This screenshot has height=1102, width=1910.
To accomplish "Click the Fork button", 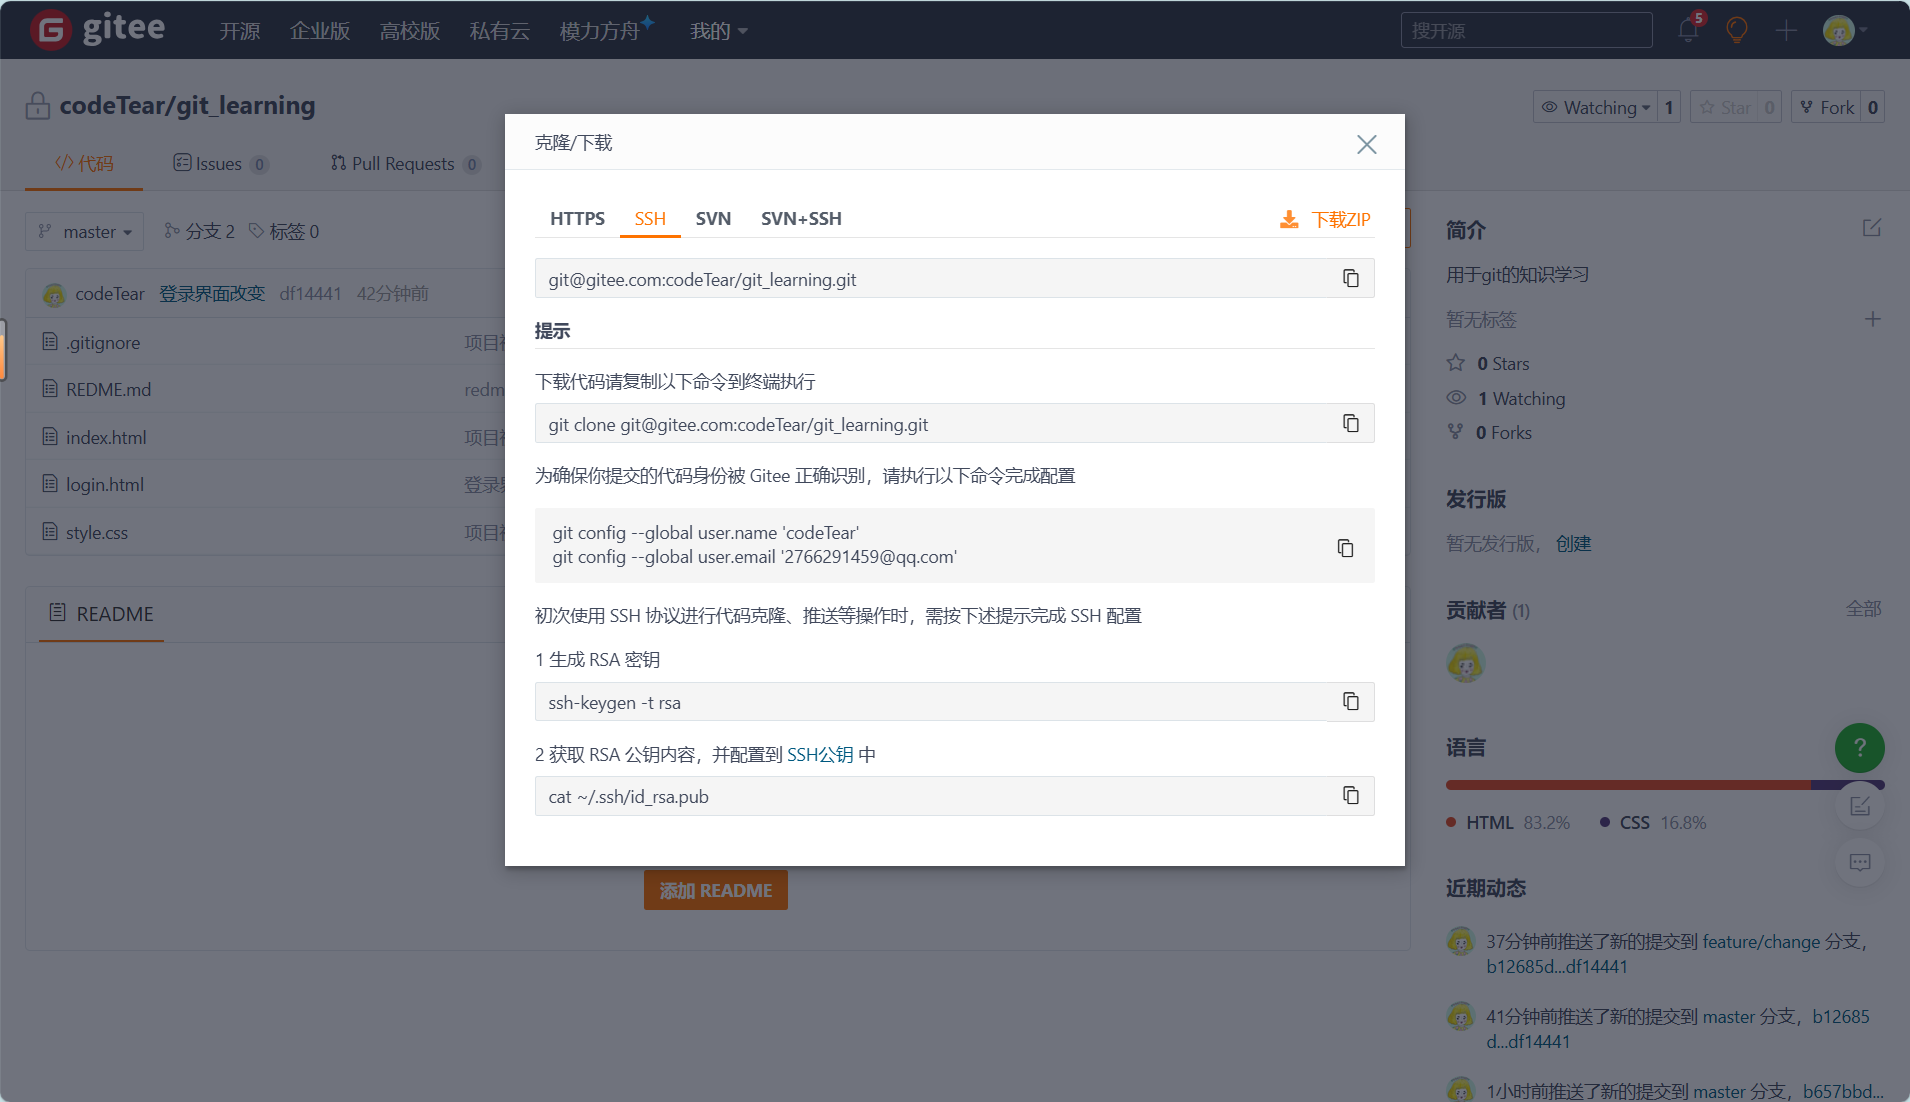I will tap(1826, 107).
